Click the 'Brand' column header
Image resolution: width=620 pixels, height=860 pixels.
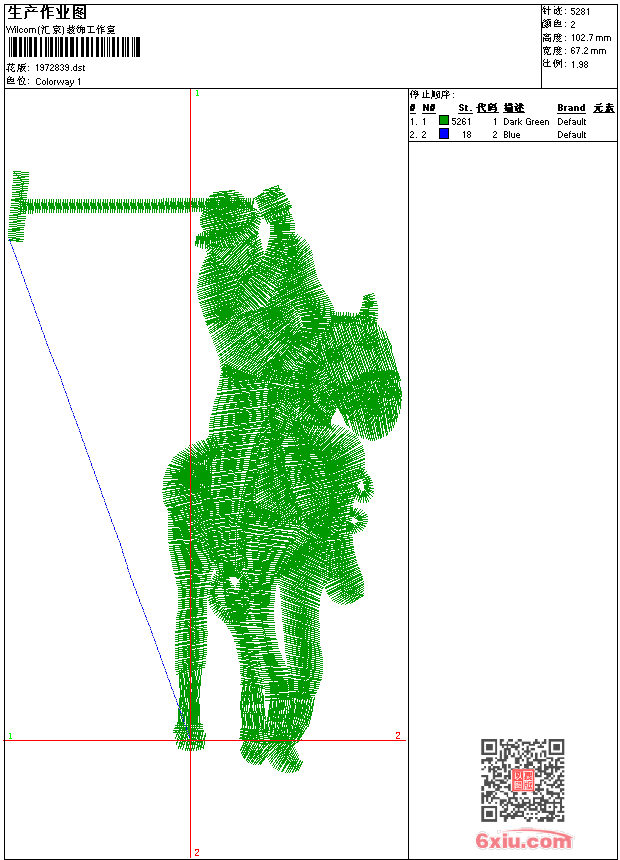pyautogui.click(x=571, y=108)
